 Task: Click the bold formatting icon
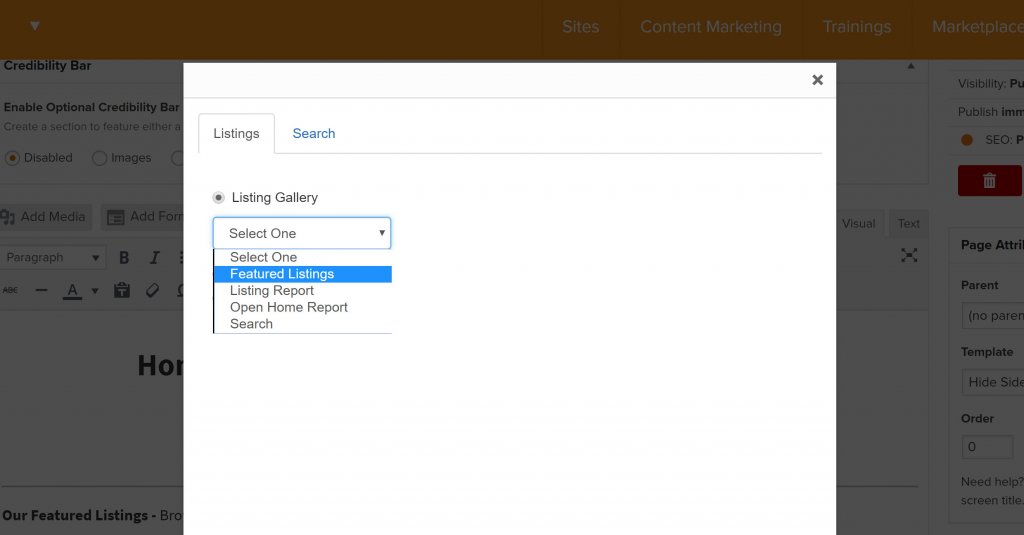click(124, 258)
